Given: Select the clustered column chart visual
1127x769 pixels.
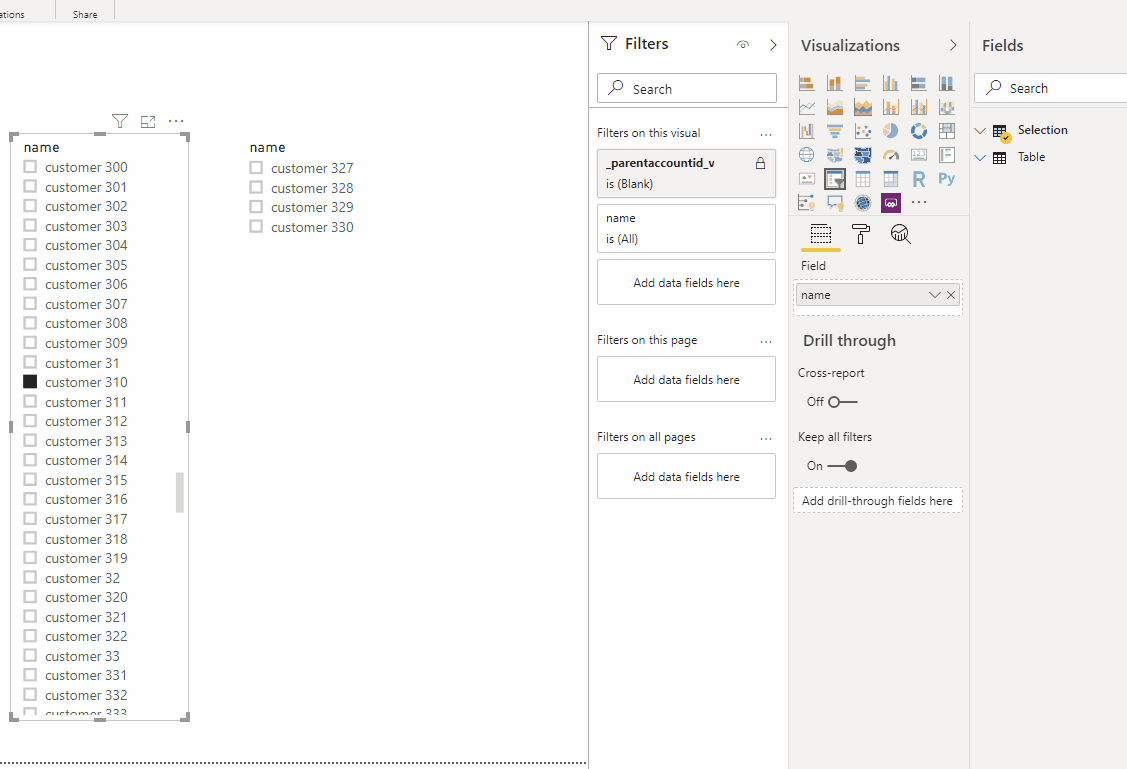Looking at the screenshot, I should coord(891,83).
